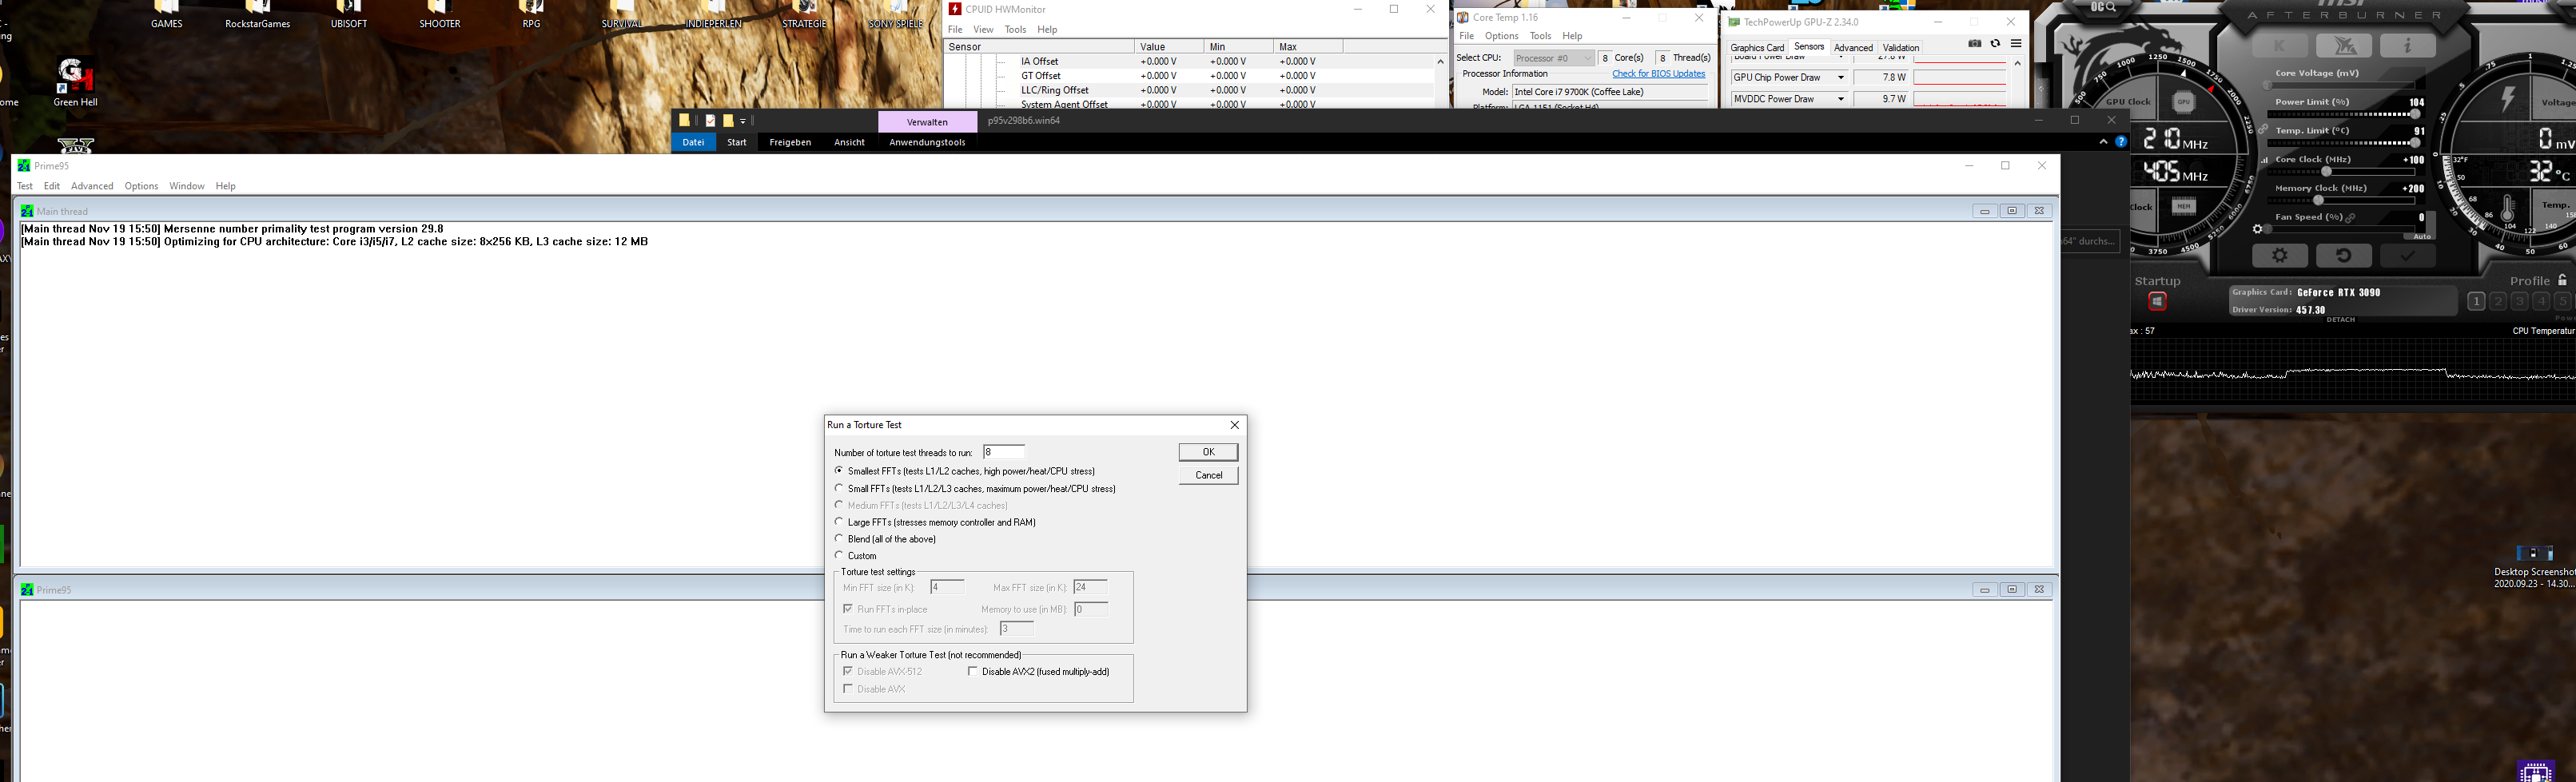Open the Options menu in Prime95
Viewport: 2576px width, 782px height.
click(x=141, y=186)
